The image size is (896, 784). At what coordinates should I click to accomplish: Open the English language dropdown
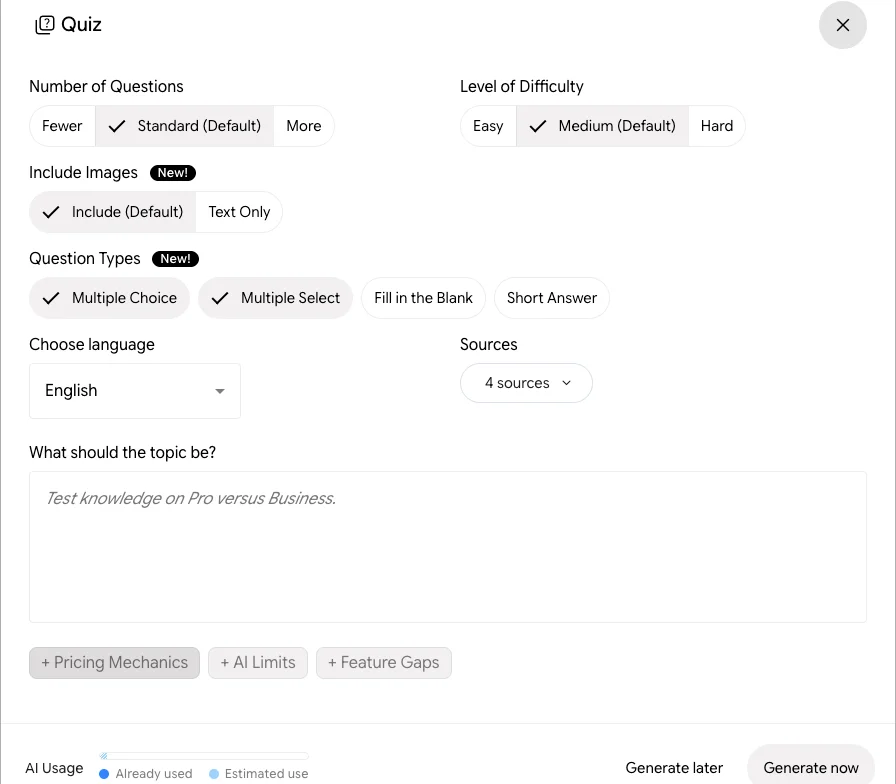(135, 391)
